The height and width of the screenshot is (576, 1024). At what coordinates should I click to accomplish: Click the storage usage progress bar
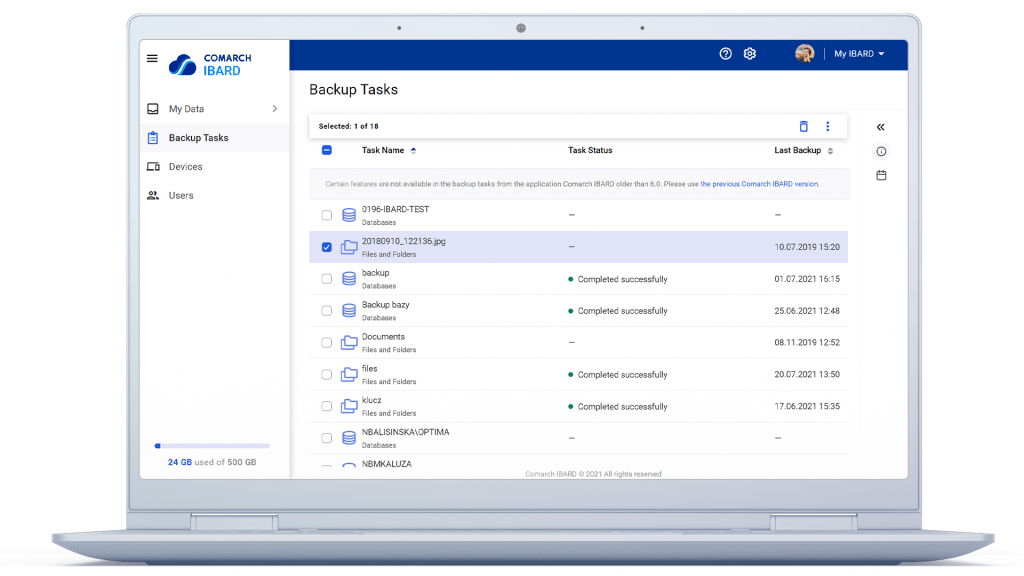[212, 446]
